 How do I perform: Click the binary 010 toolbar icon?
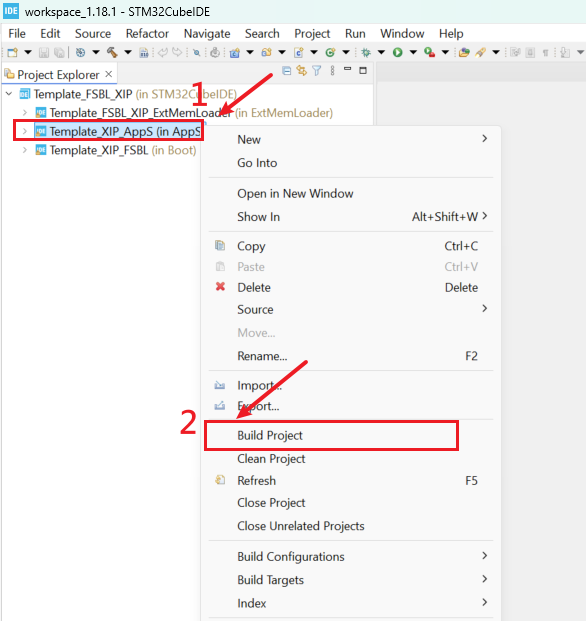coord(144,52)
